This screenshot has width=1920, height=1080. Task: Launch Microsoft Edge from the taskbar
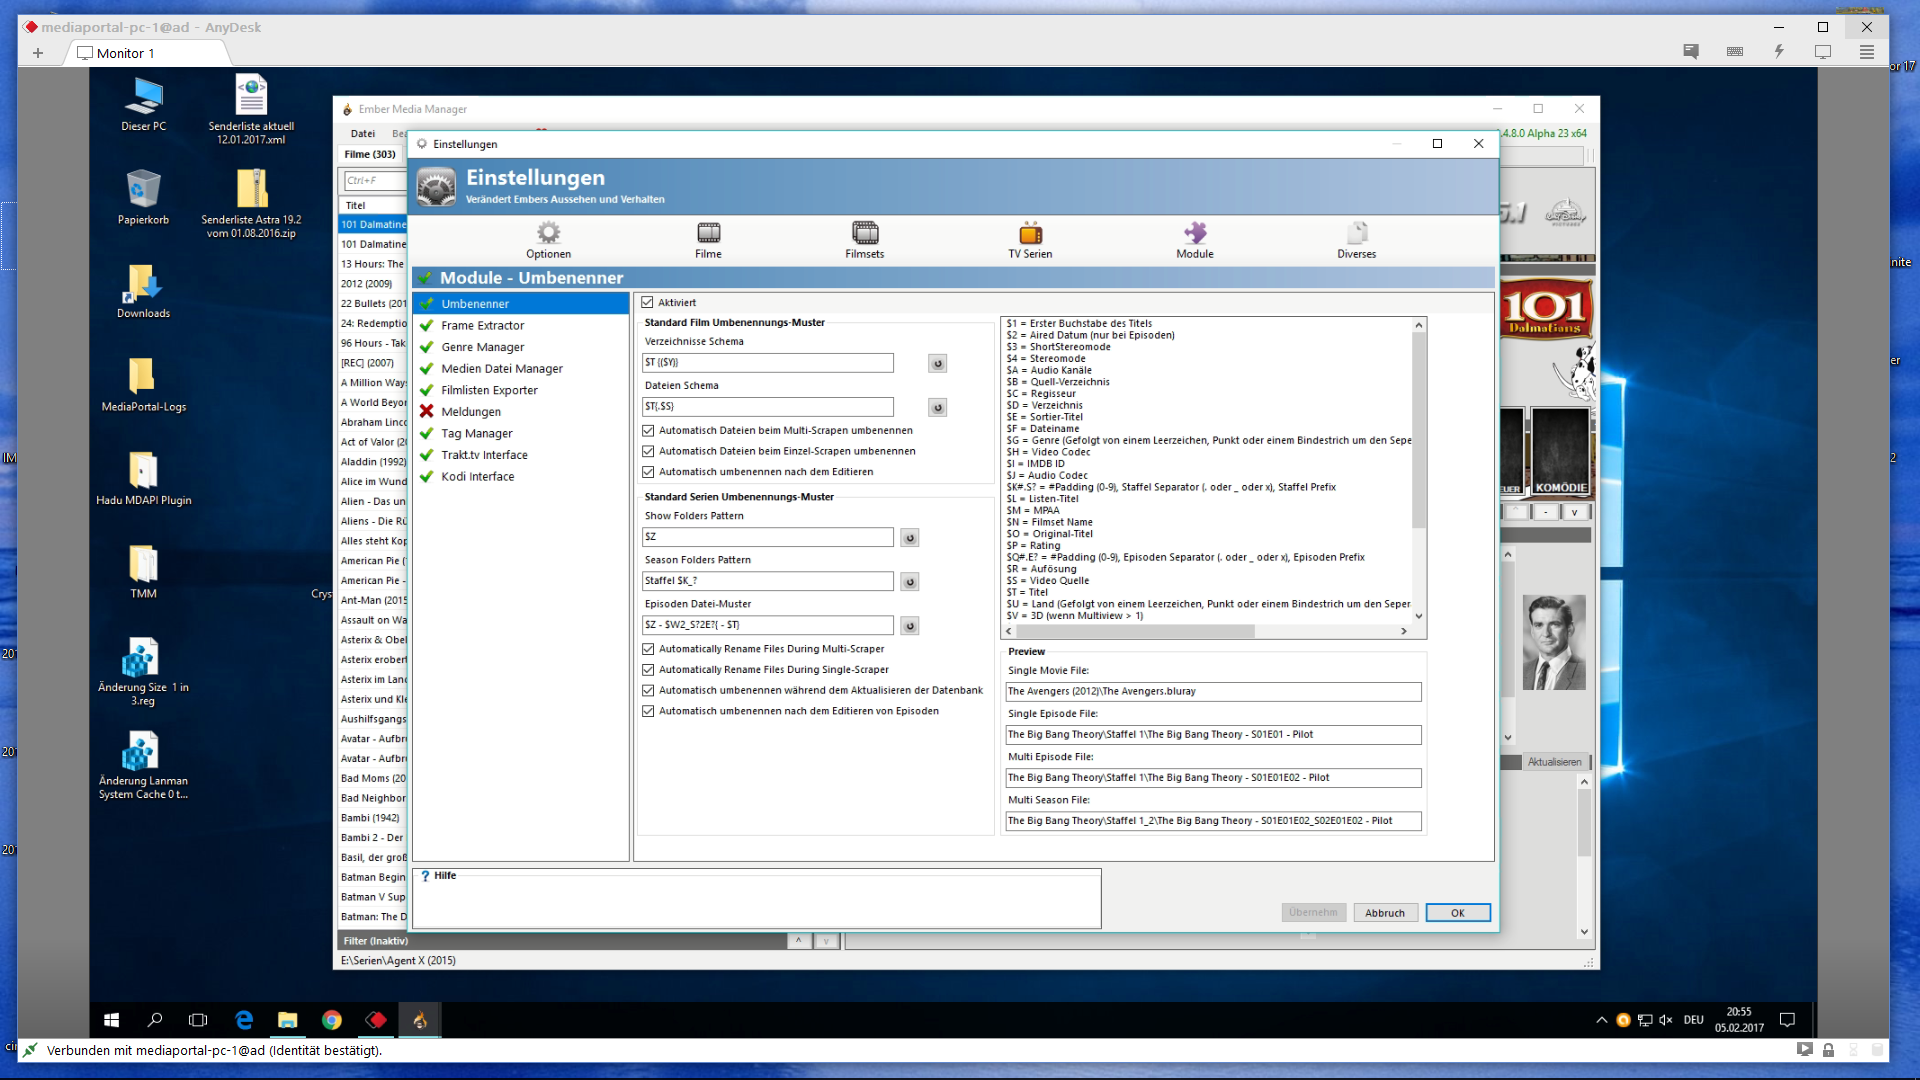243,1020
